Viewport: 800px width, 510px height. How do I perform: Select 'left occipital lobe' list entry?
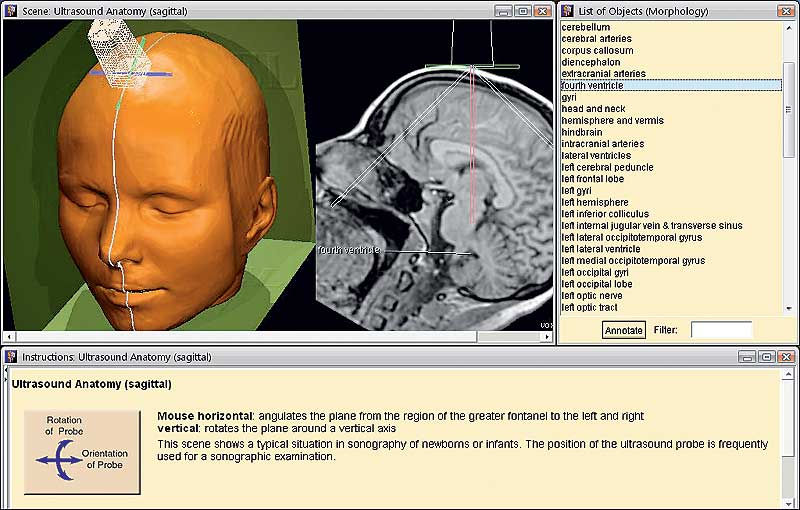tap(596, 284)
